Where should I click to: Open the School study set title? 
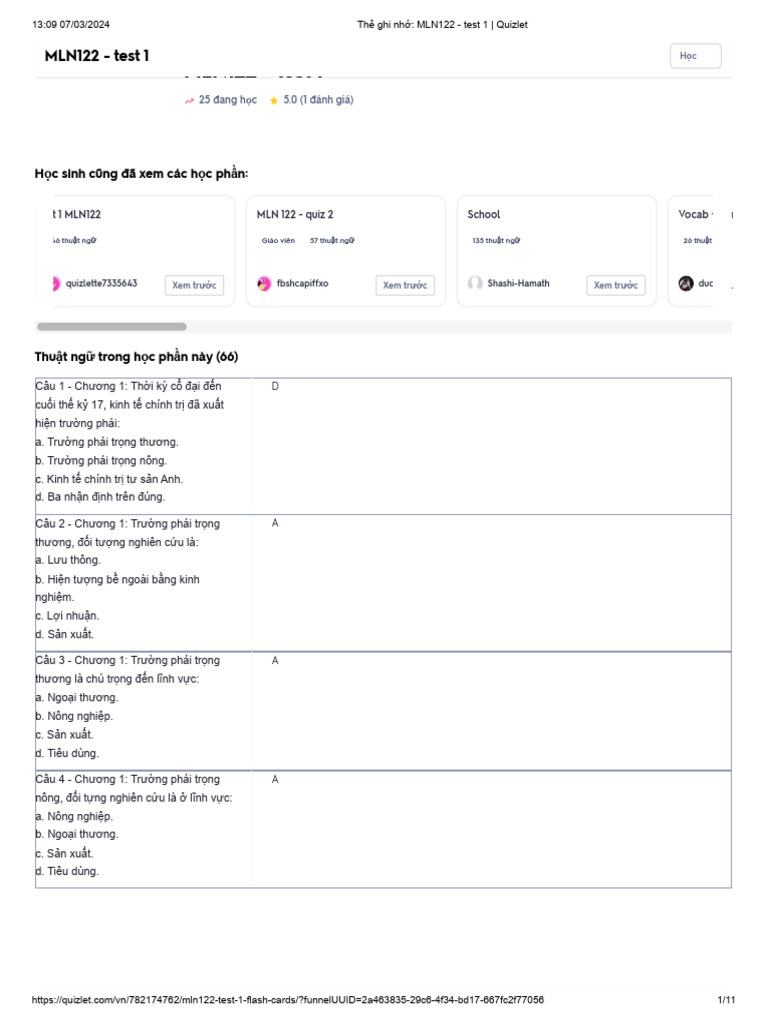click(484, 214)
